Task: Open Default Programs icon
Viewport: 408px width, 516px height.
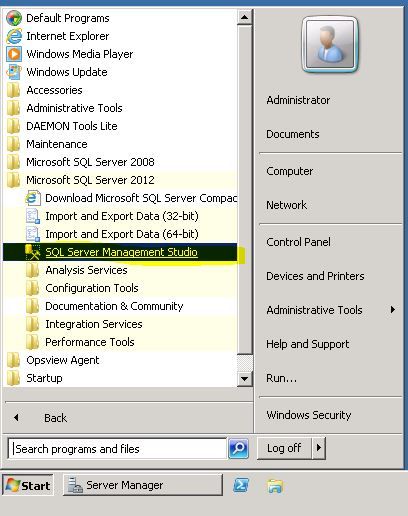Action: [x=14, y=18]
